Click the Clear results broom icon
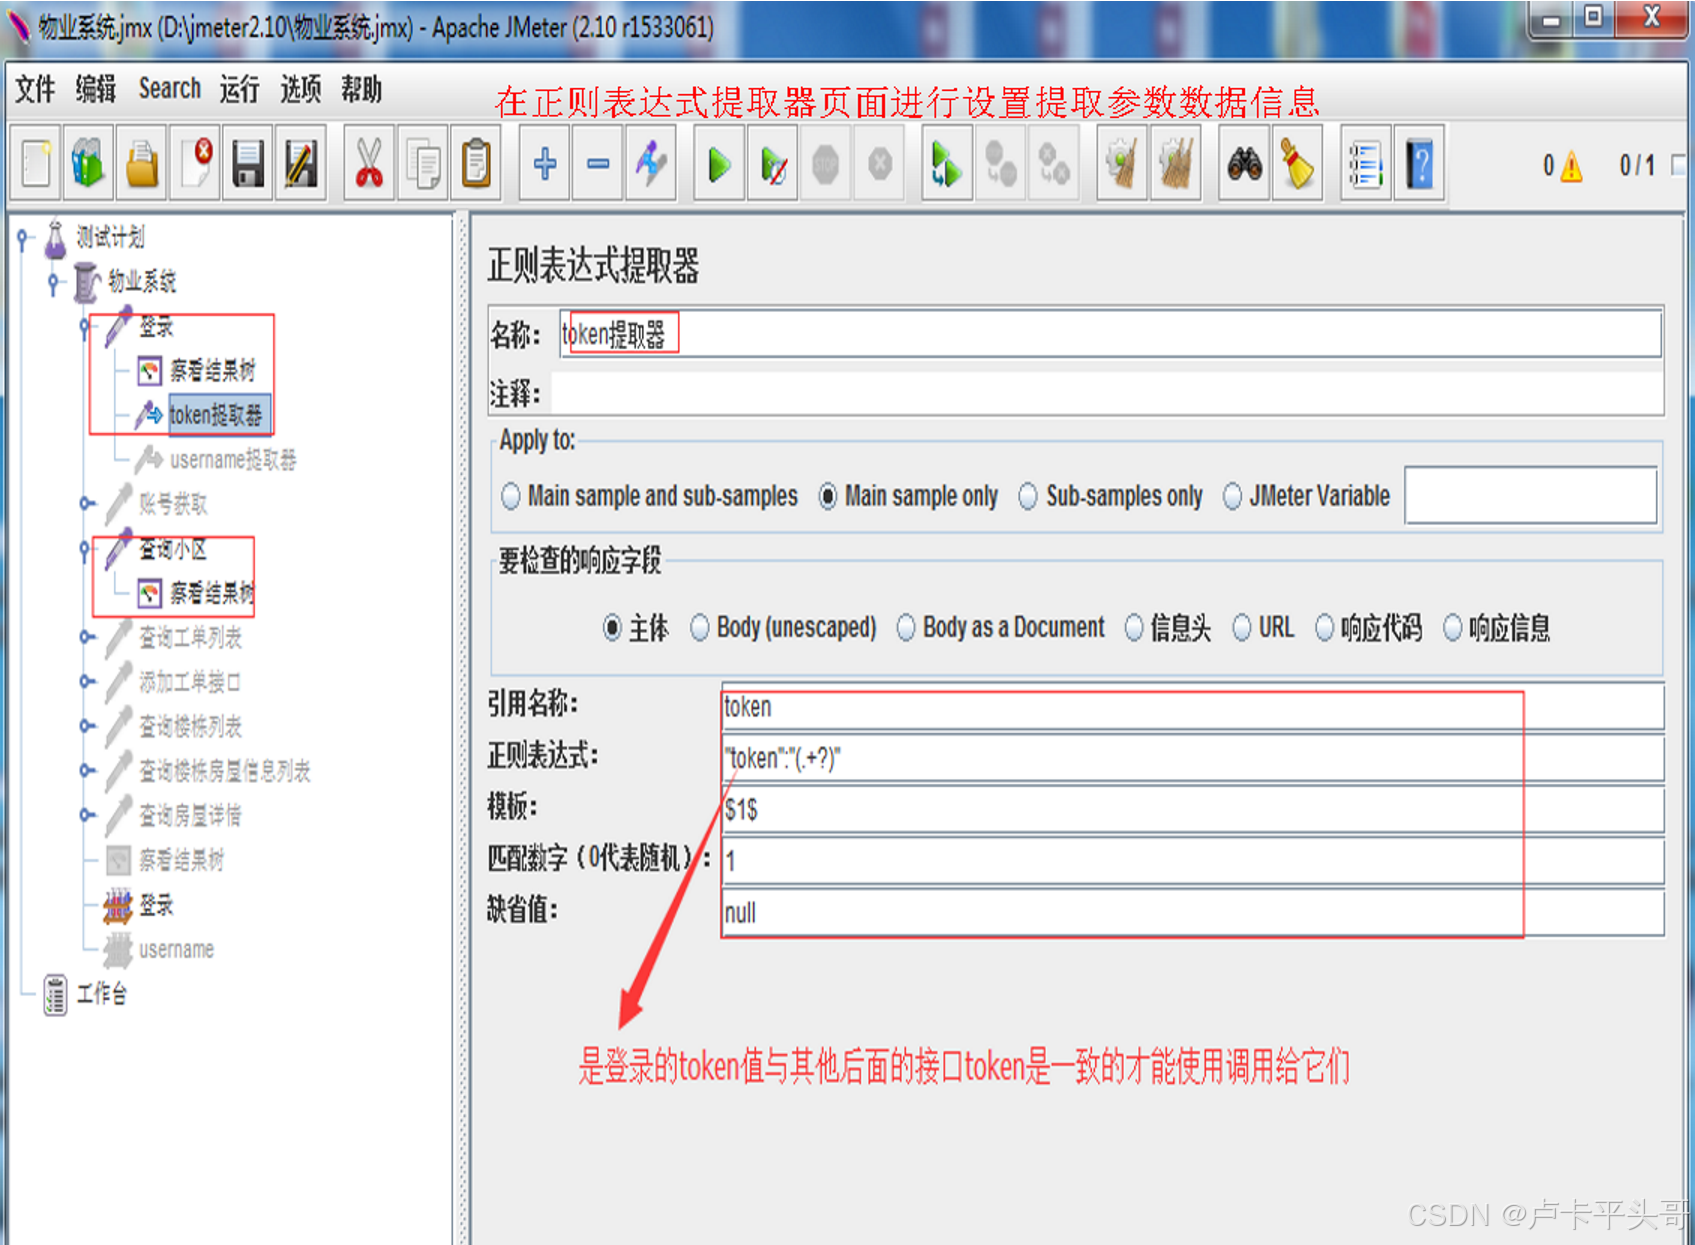The image size is (1695, 1245). coord(1122,163)
